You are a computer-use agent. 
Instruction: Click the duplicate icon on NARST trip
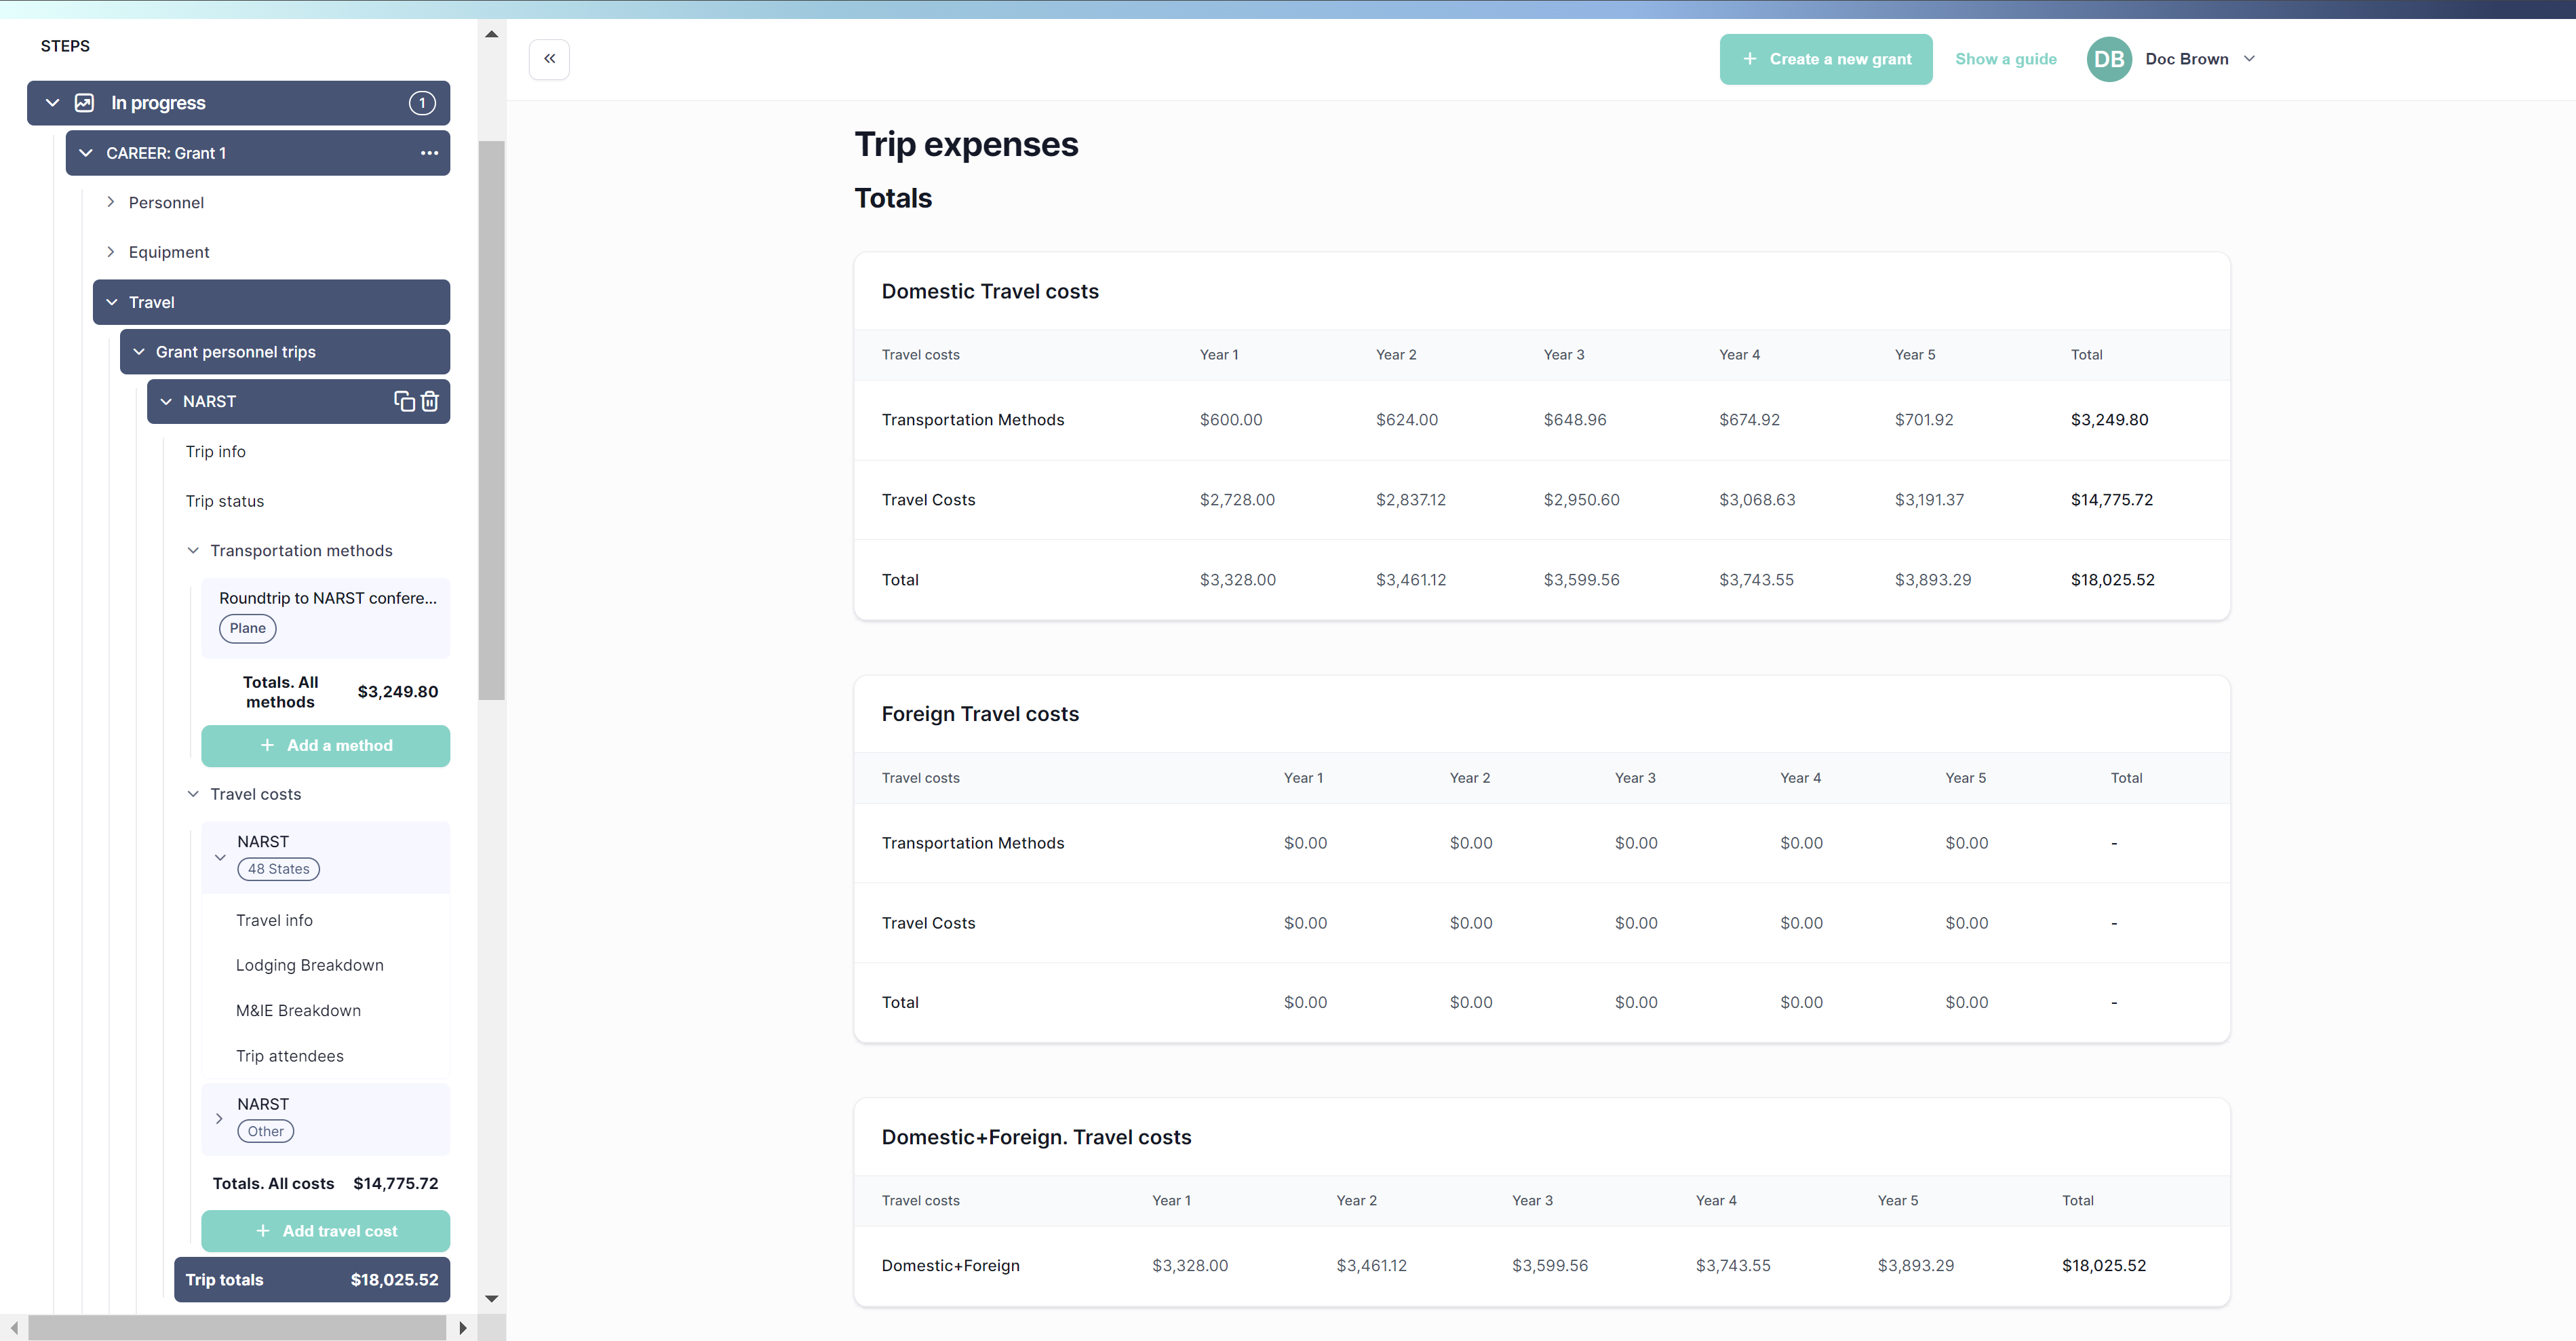pyautogui.click(x=403, y=401)
